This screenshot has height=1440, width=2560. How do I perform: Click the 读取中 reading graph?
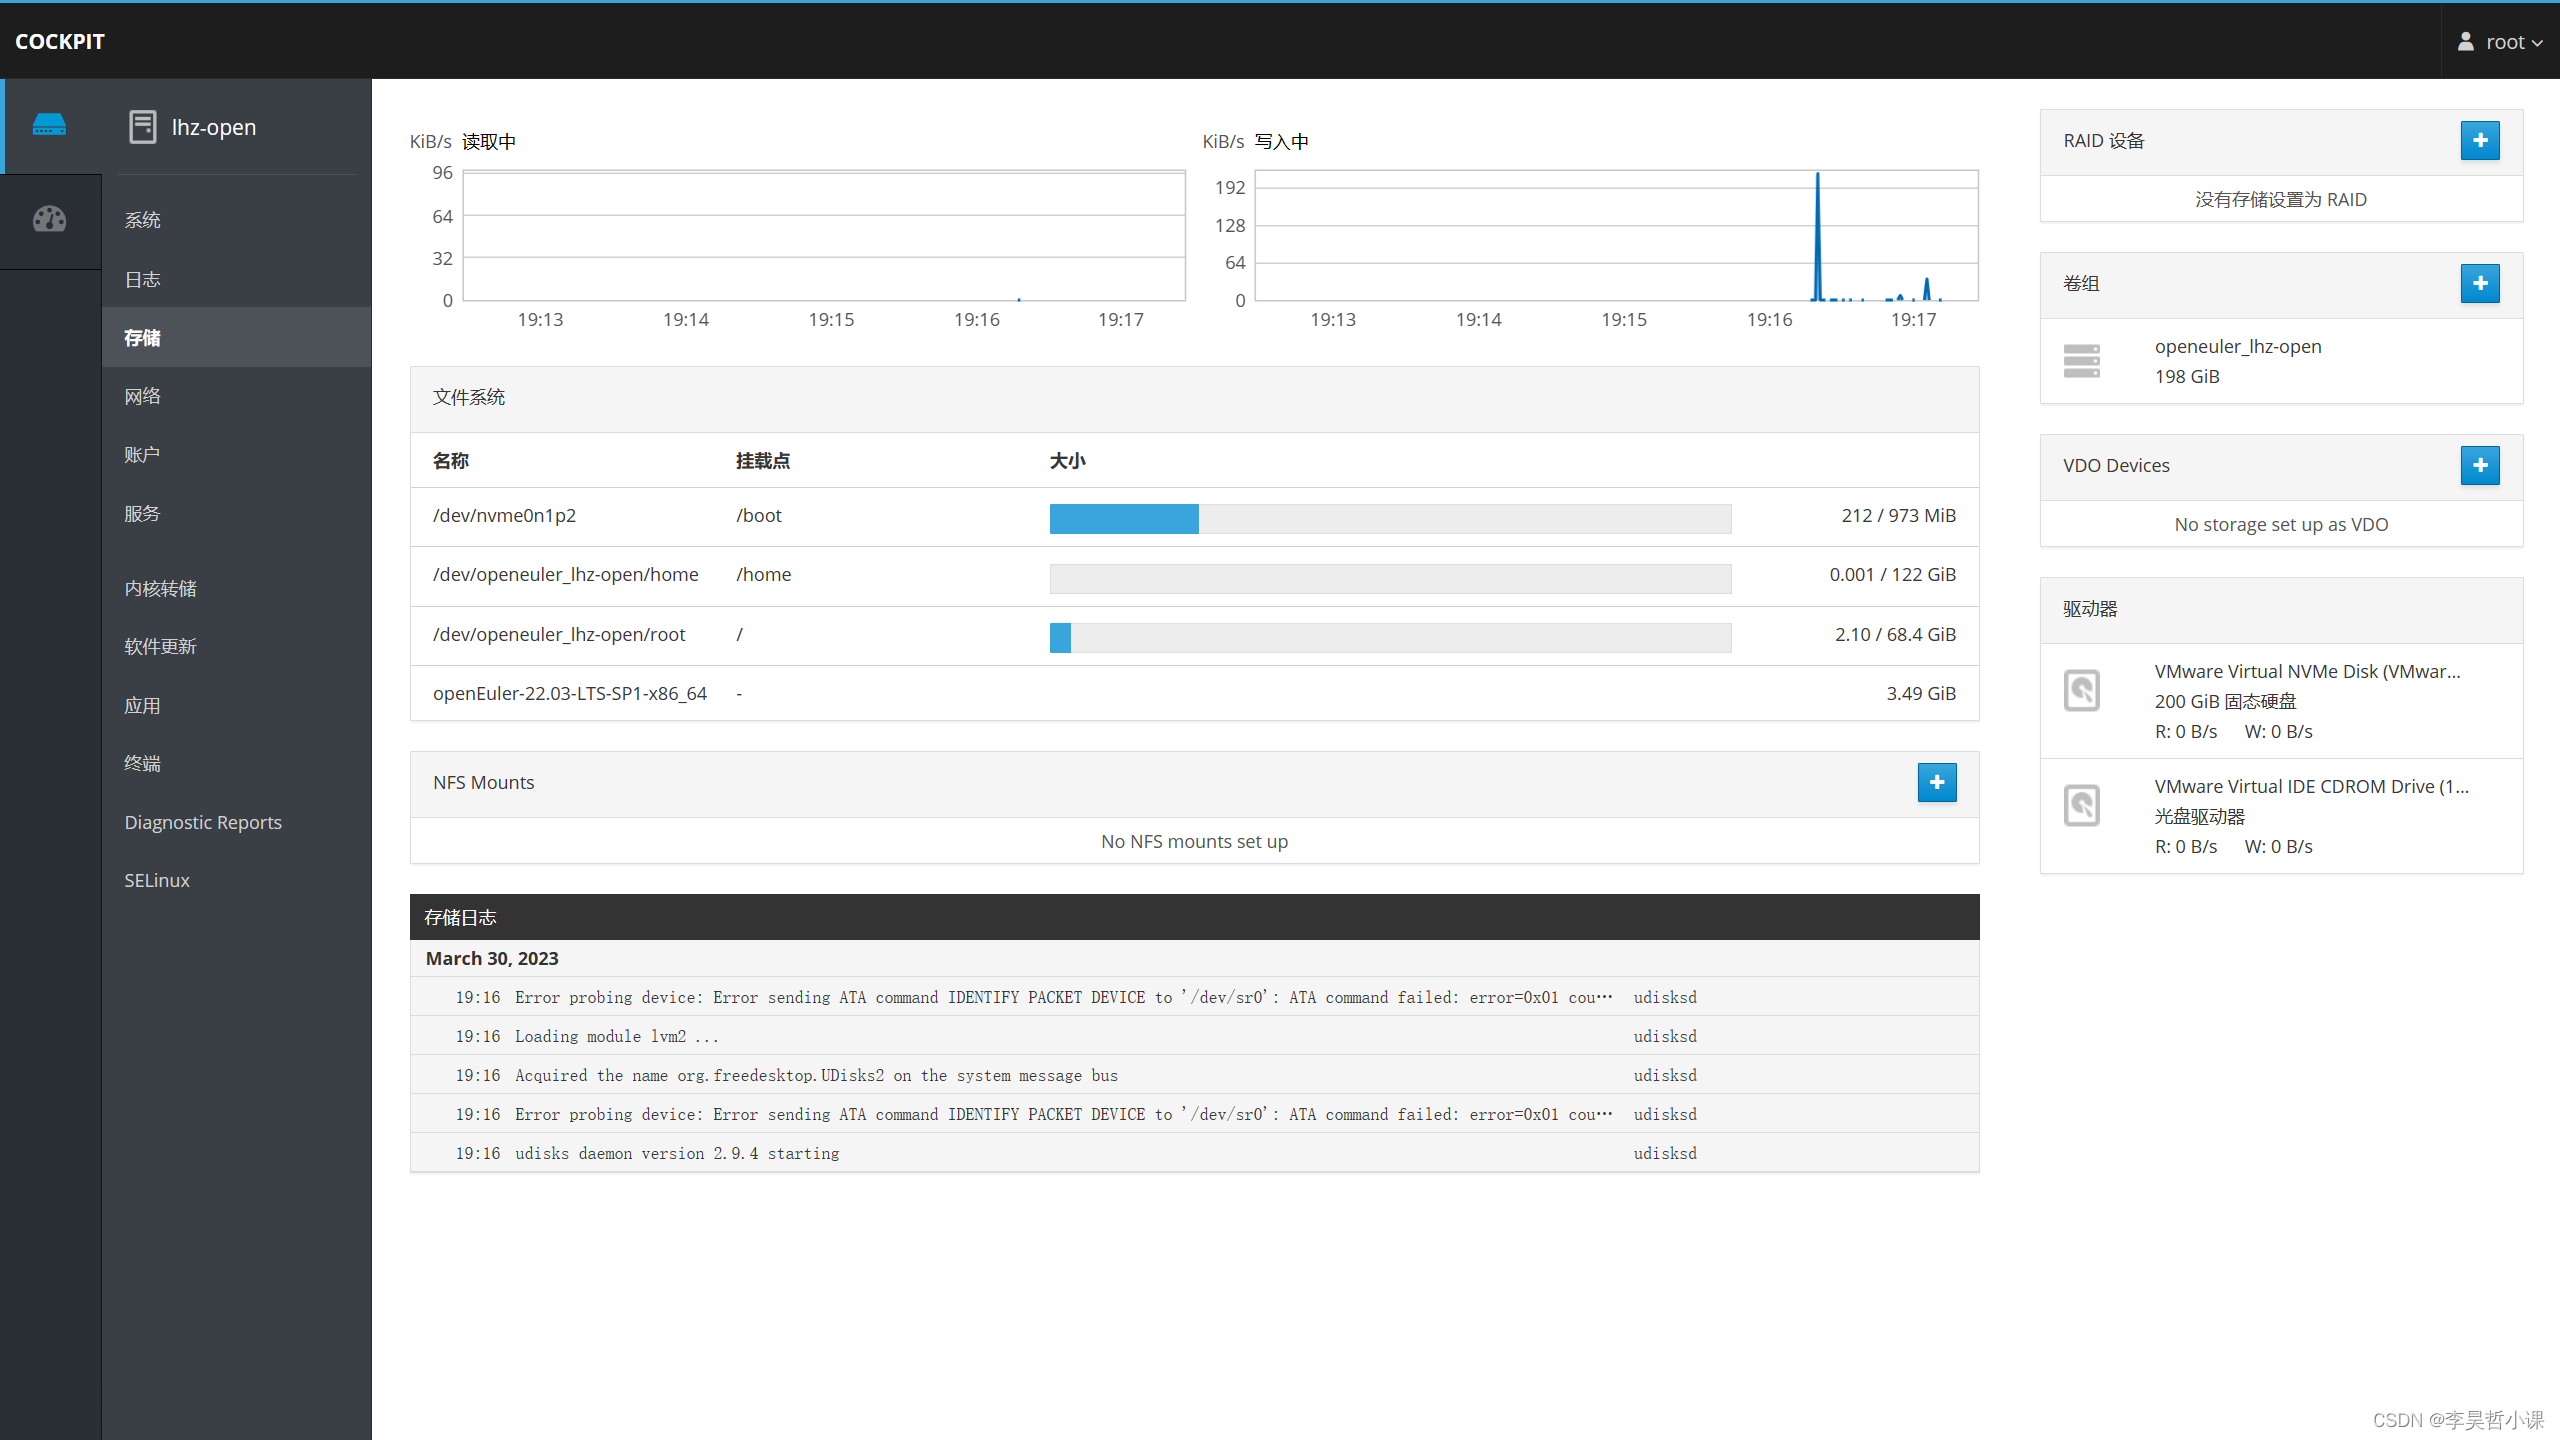pyautogui.click(x=824, y=235)
